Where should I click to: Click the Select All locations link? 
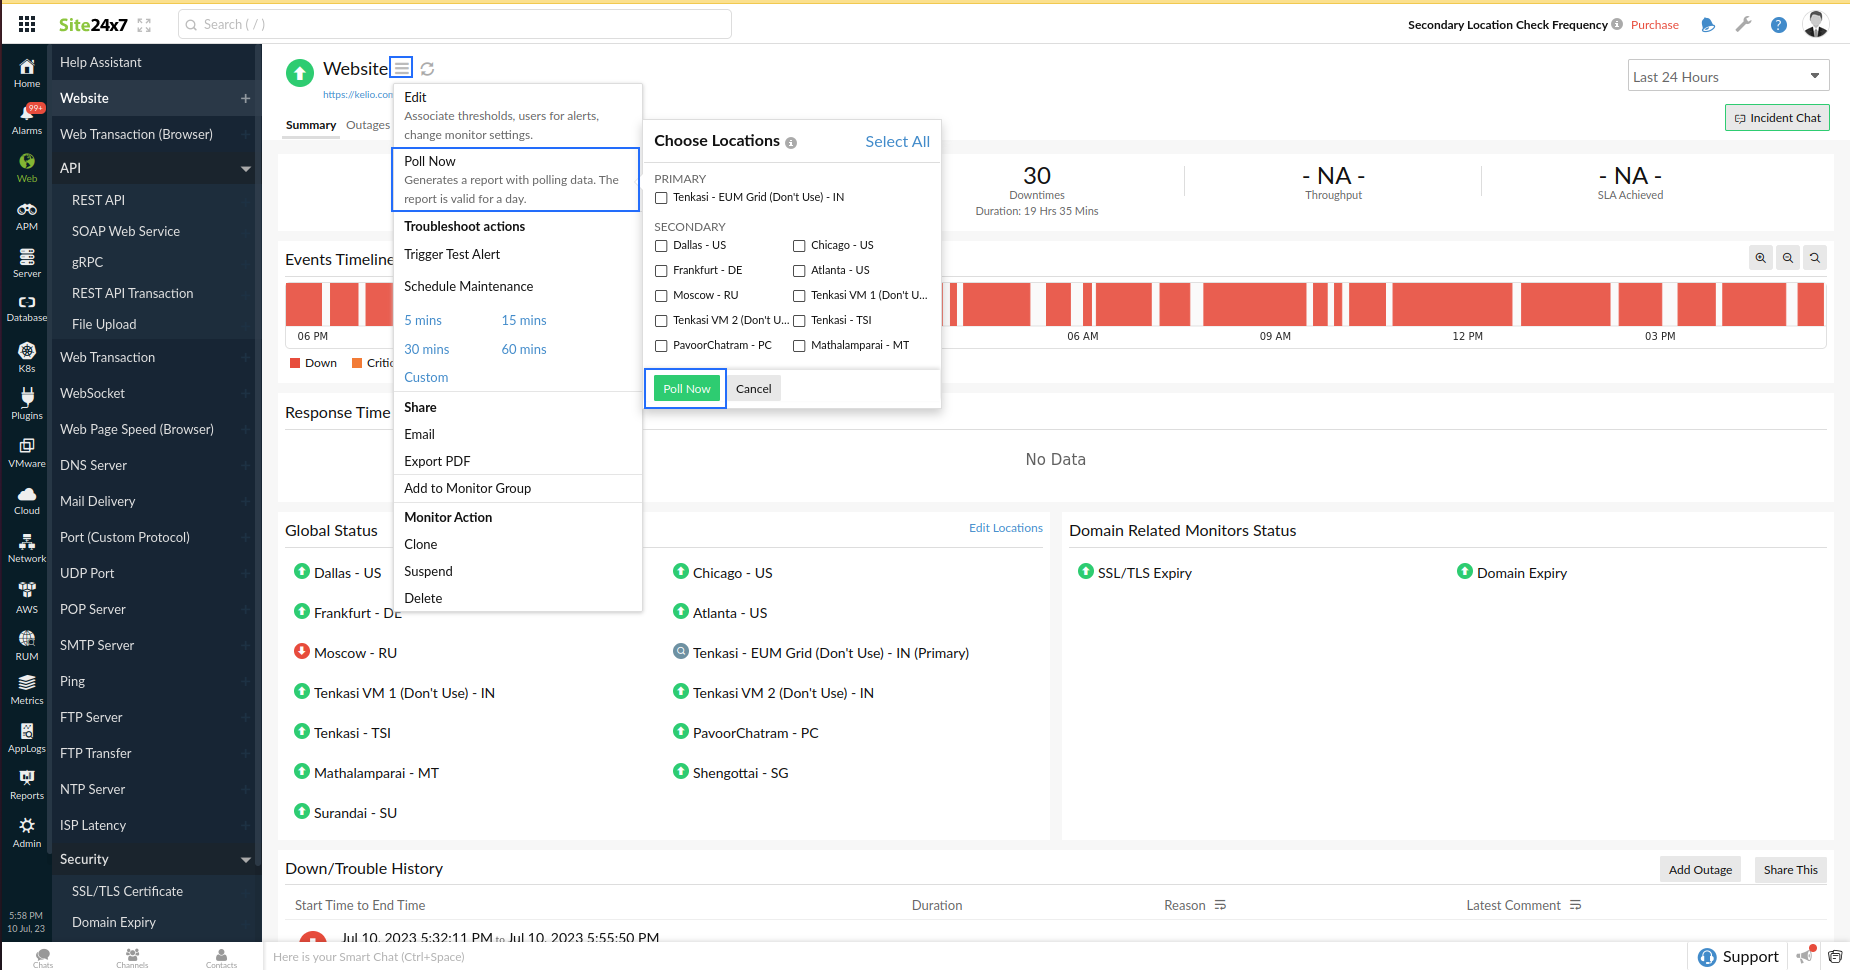click(x=897, y=142)
